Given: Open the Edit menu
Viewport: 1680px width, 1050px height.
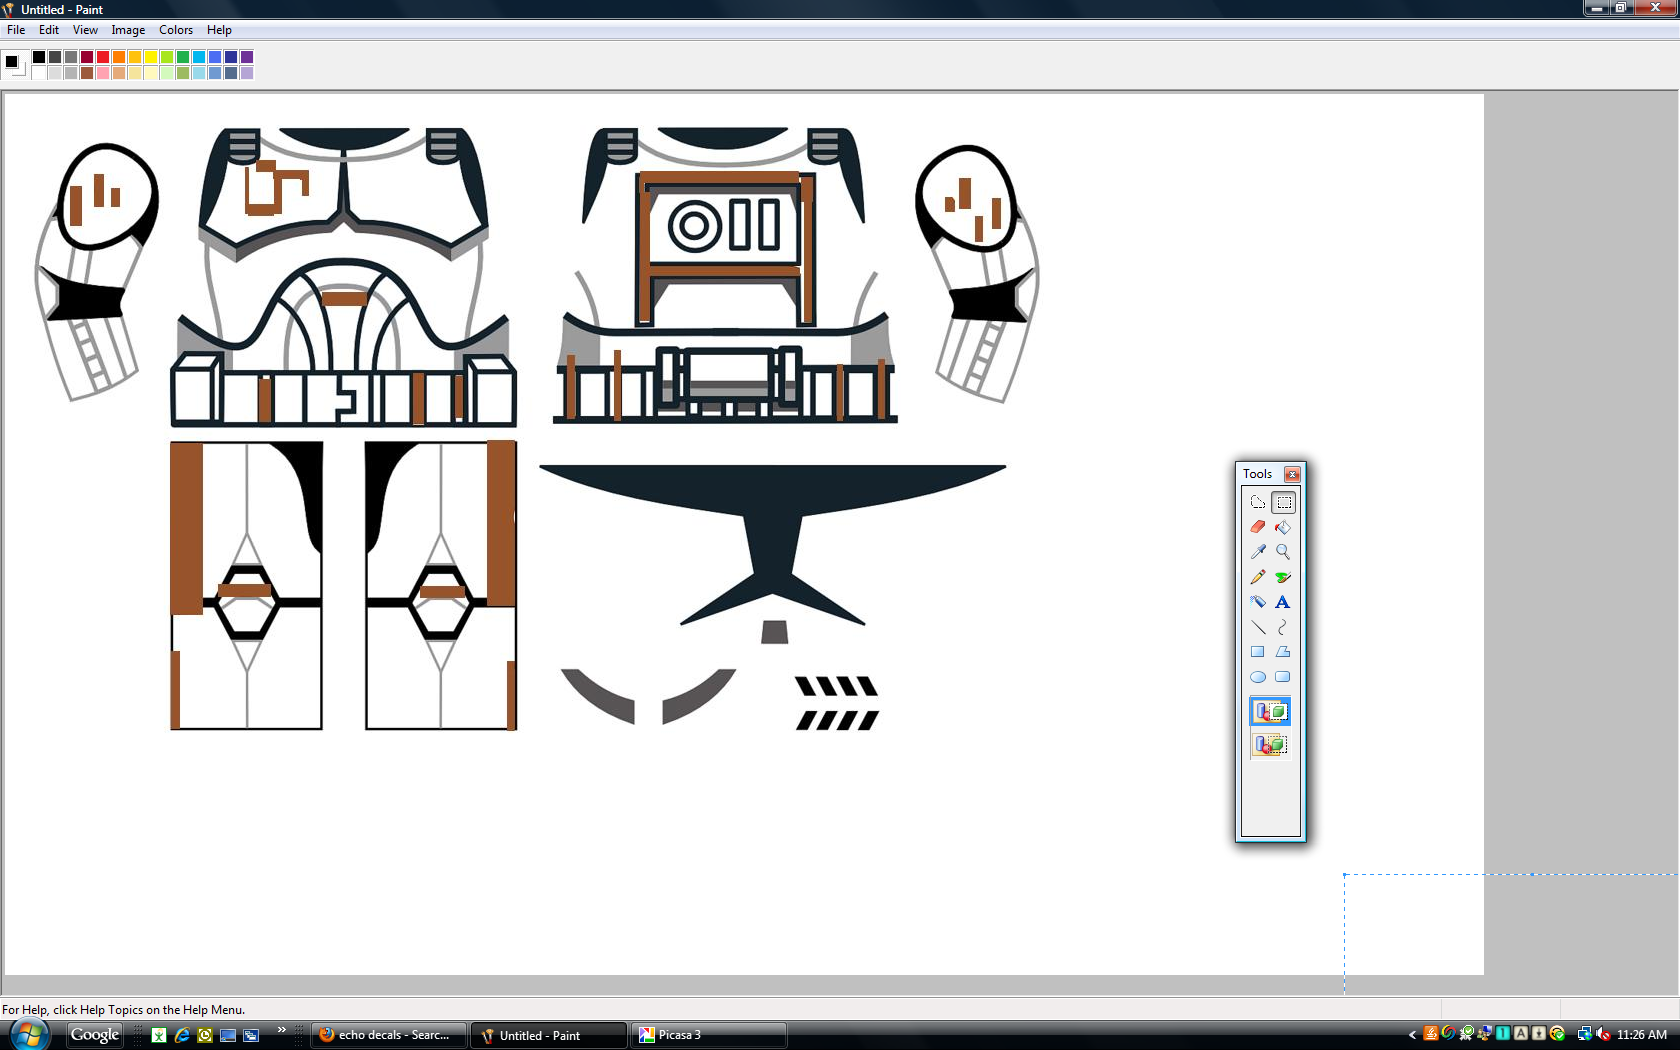Looking at the screenshot, I should (x=49, y=30).
